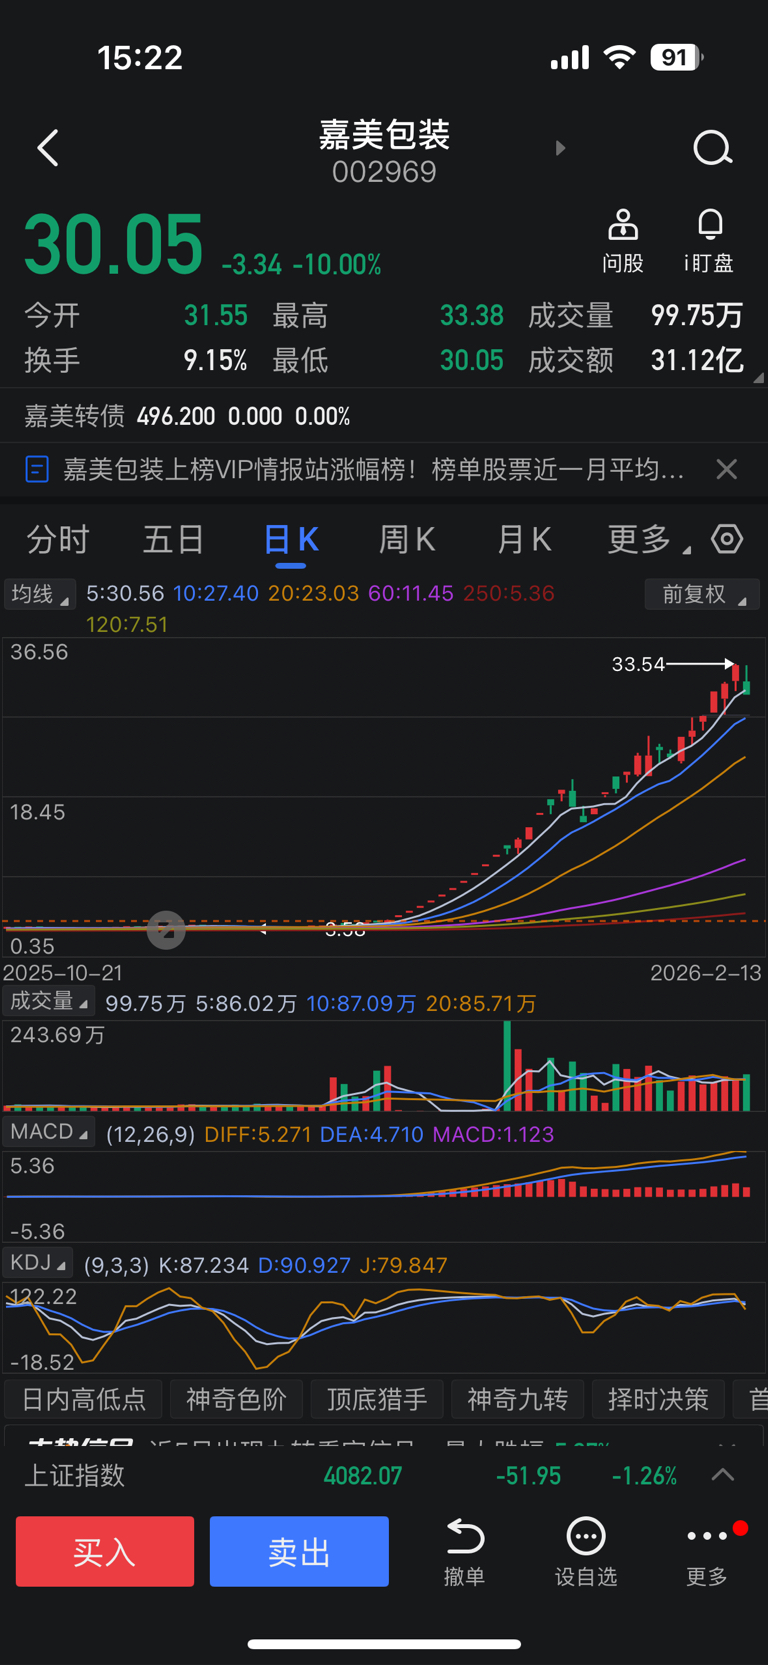Open MACD indicator dropdown
The height and width of the screenshot is (1665, 769).
(49, 1132)
